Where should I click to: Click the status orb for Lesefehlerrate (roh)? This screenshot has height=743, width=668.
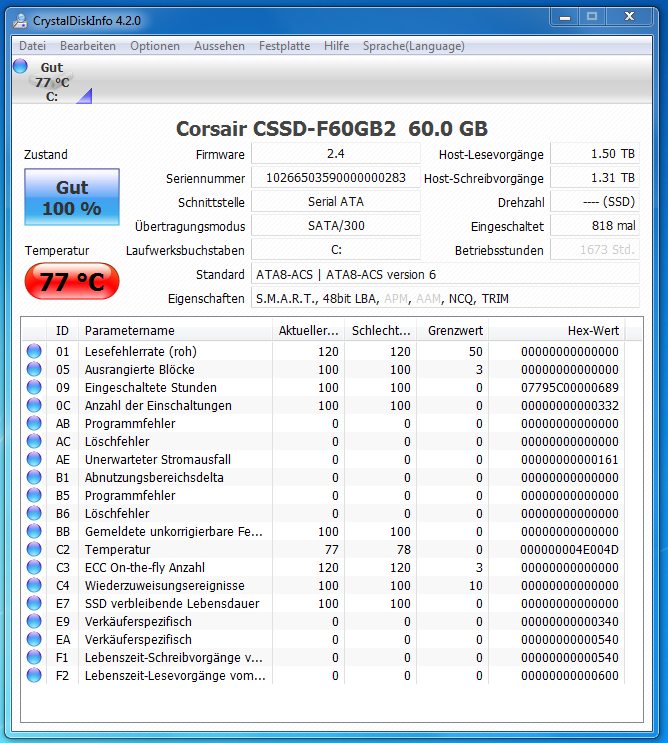34,351
